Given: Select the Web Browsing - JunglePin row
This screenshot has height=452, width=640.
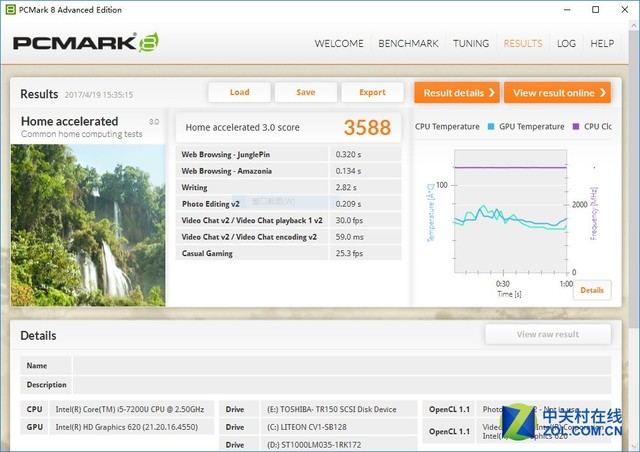Looking at the screenshot, I should point(288,154).
